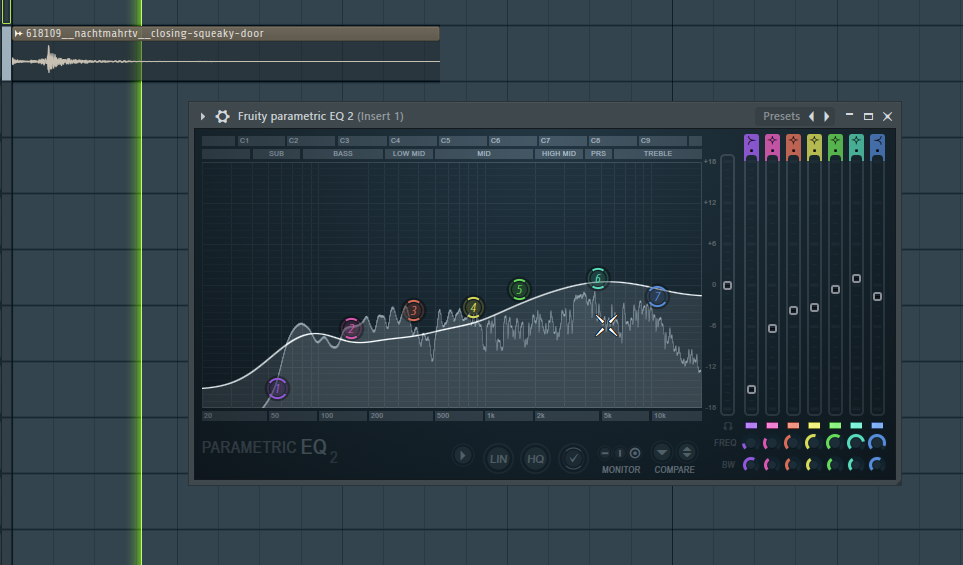Click pink band 2 color swatch

pyautogui.click(x=772, y=426)
